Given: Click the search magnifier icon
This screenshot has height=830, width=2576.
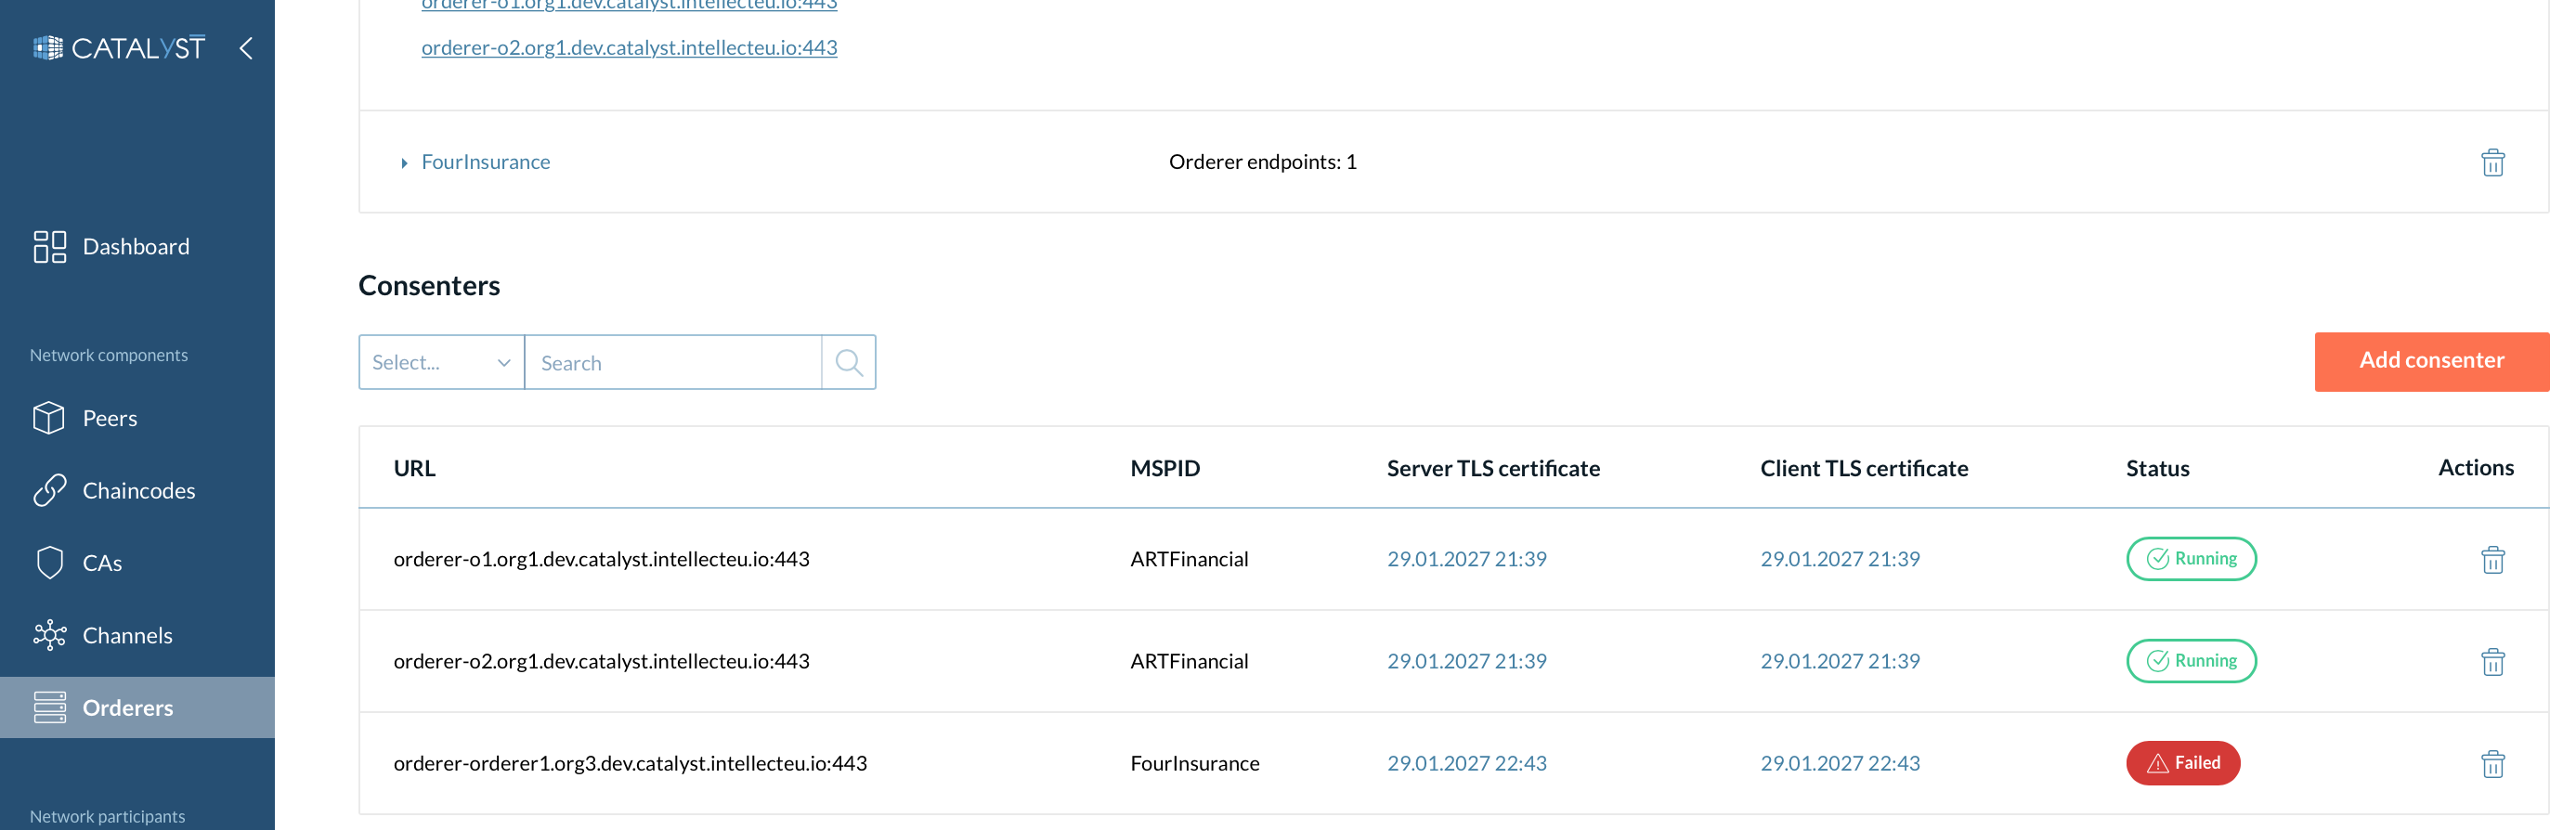Looking at the screenshot, I should point(848,362).
